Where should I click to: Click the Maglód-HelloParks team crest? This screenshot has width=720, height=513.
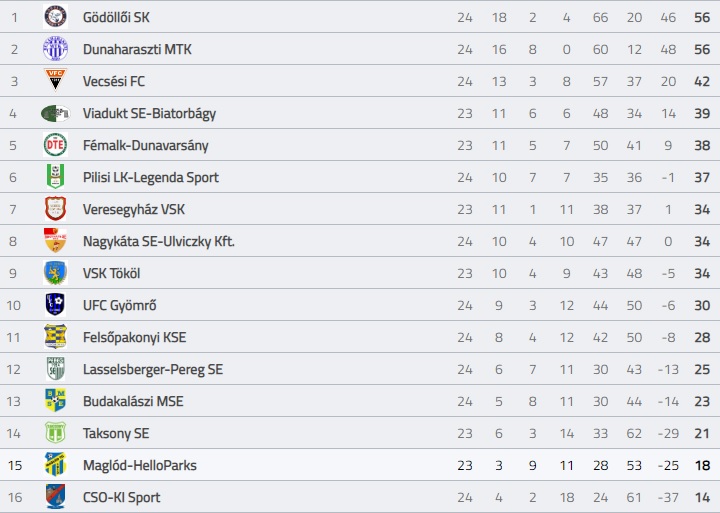click(55, 465)
